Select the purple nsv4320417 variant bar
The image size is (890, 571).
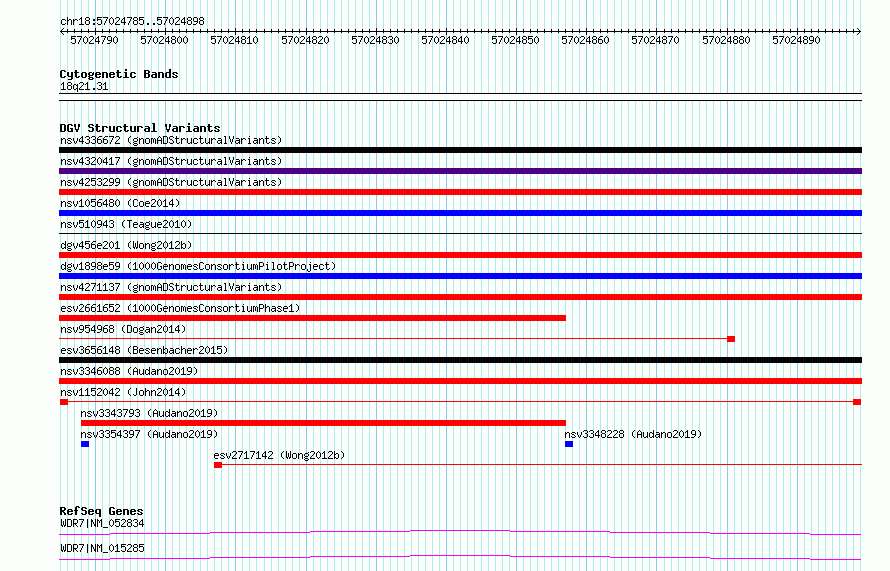[x=460, y=171]
